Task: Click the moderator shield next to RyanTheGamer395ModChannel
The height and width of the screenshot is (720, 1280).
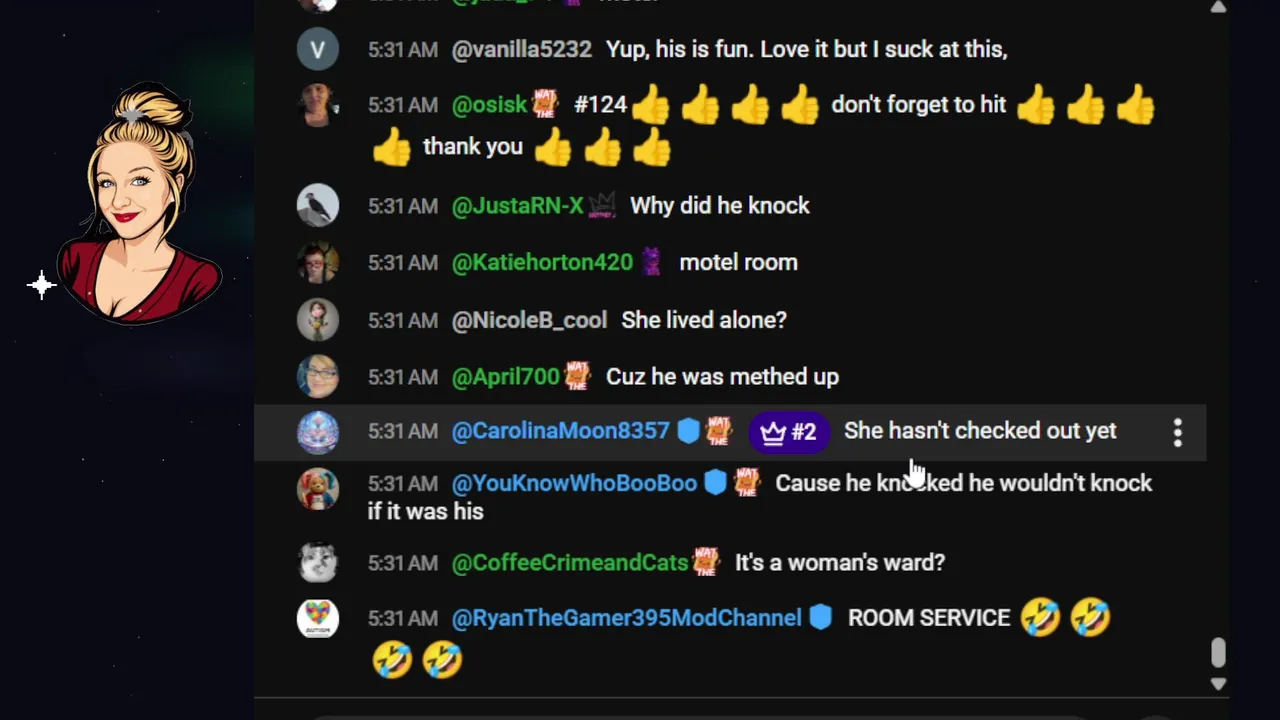Action: (x=820, y=618)
